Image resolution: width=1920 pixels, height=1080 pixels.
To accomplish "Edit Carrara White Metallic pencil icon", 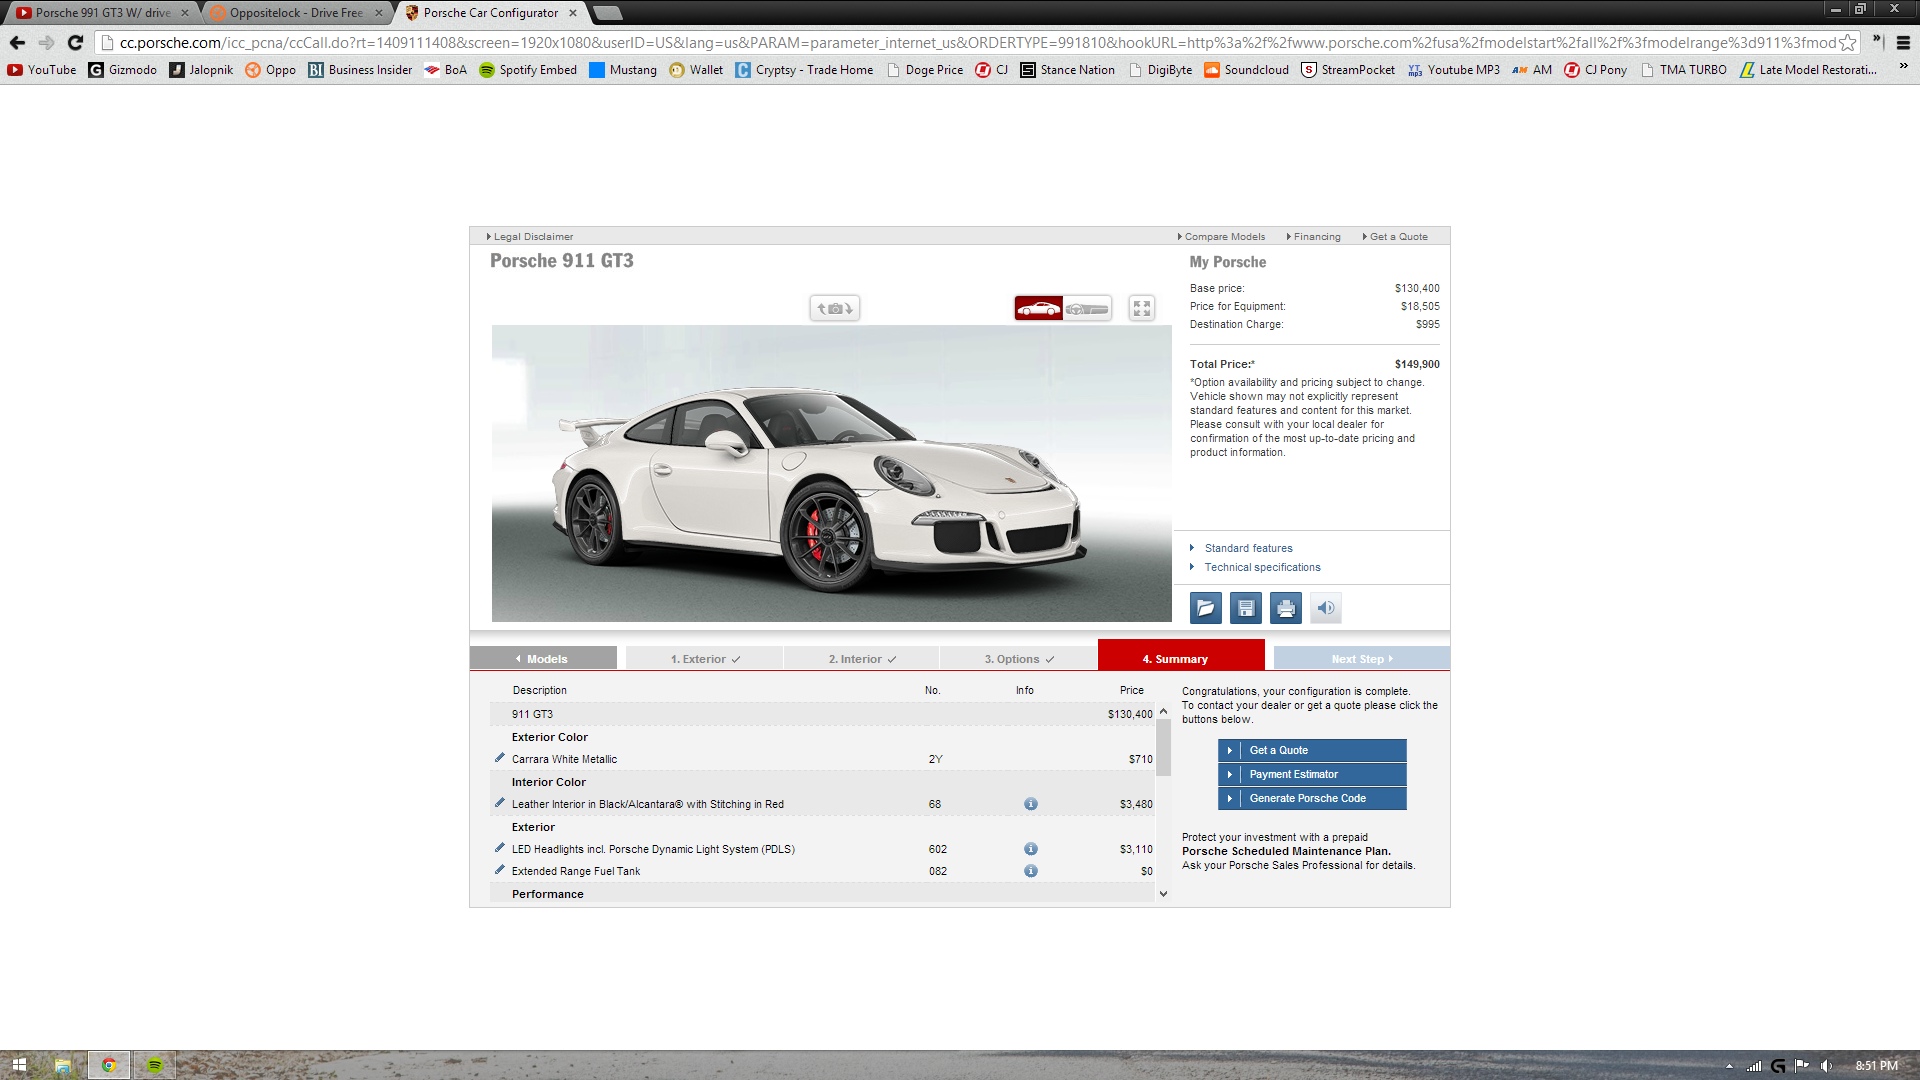I will click(500, 758).
